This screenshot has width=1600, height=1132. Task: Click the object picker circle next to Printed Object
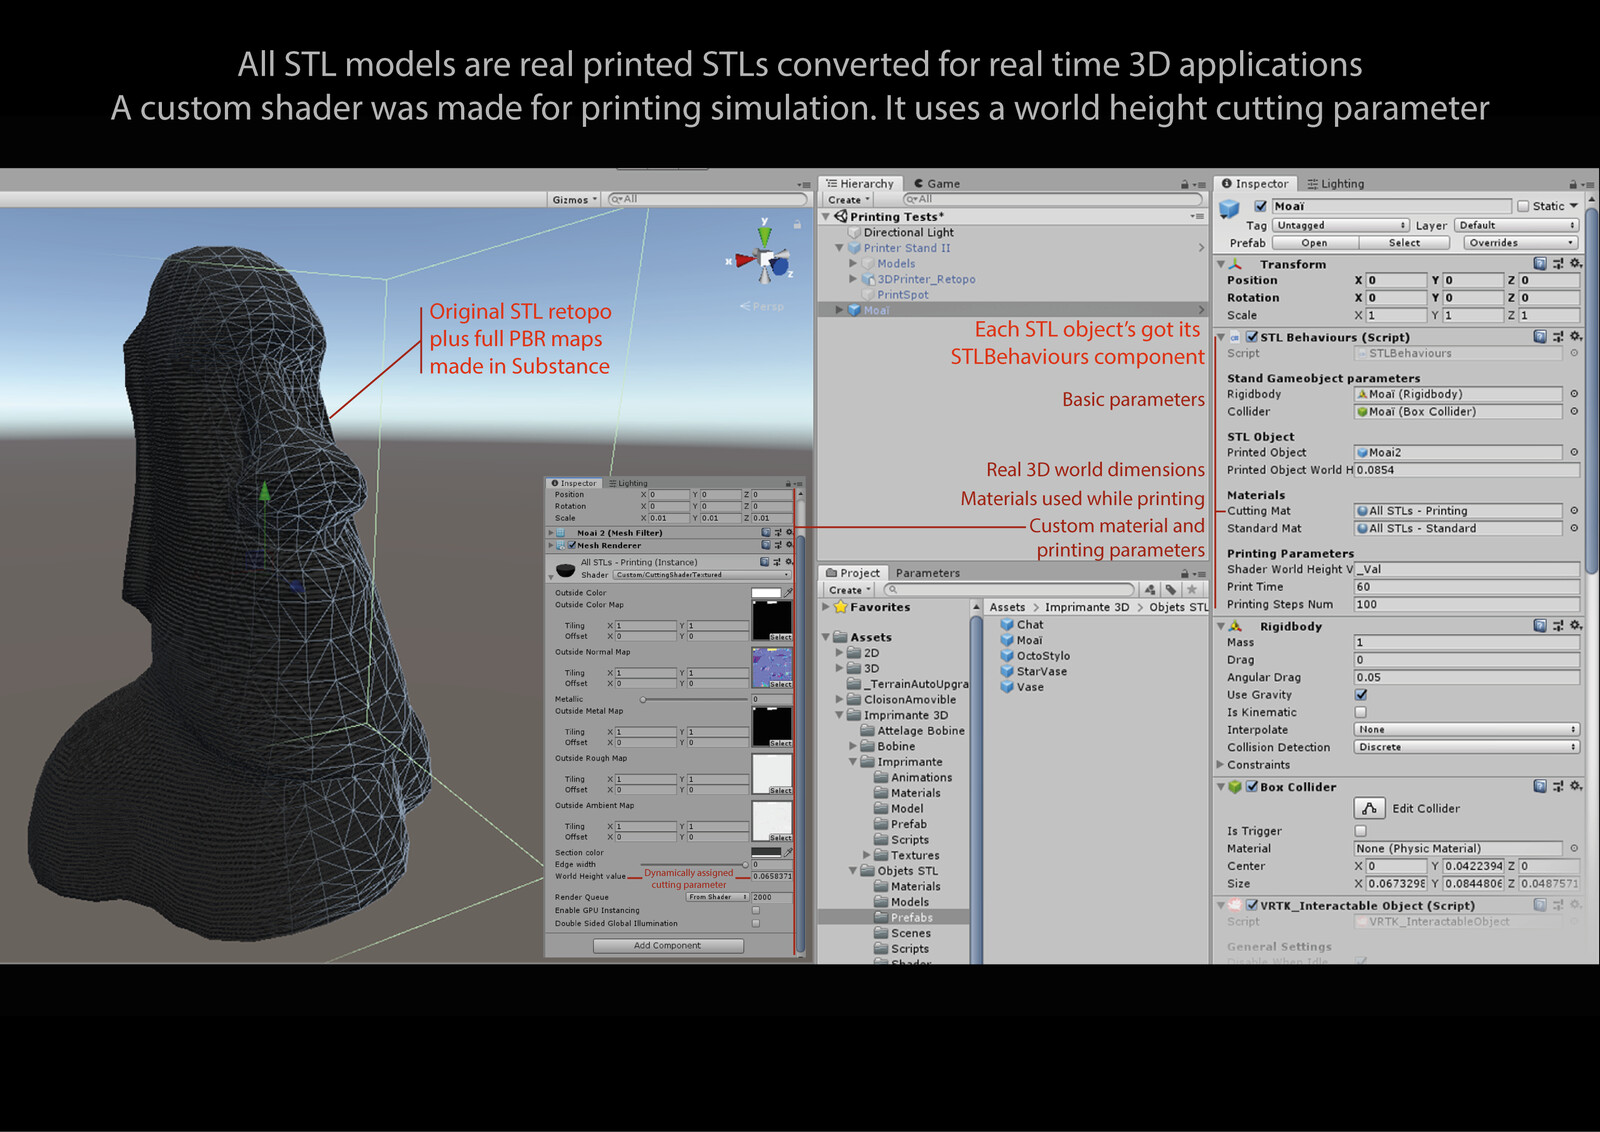[1572, 452]
